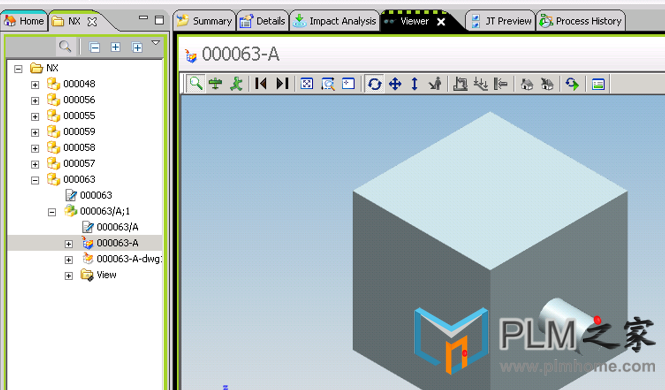
Task: Select the vertical double-arrow zoom tool
Action: tap(415, 84)
